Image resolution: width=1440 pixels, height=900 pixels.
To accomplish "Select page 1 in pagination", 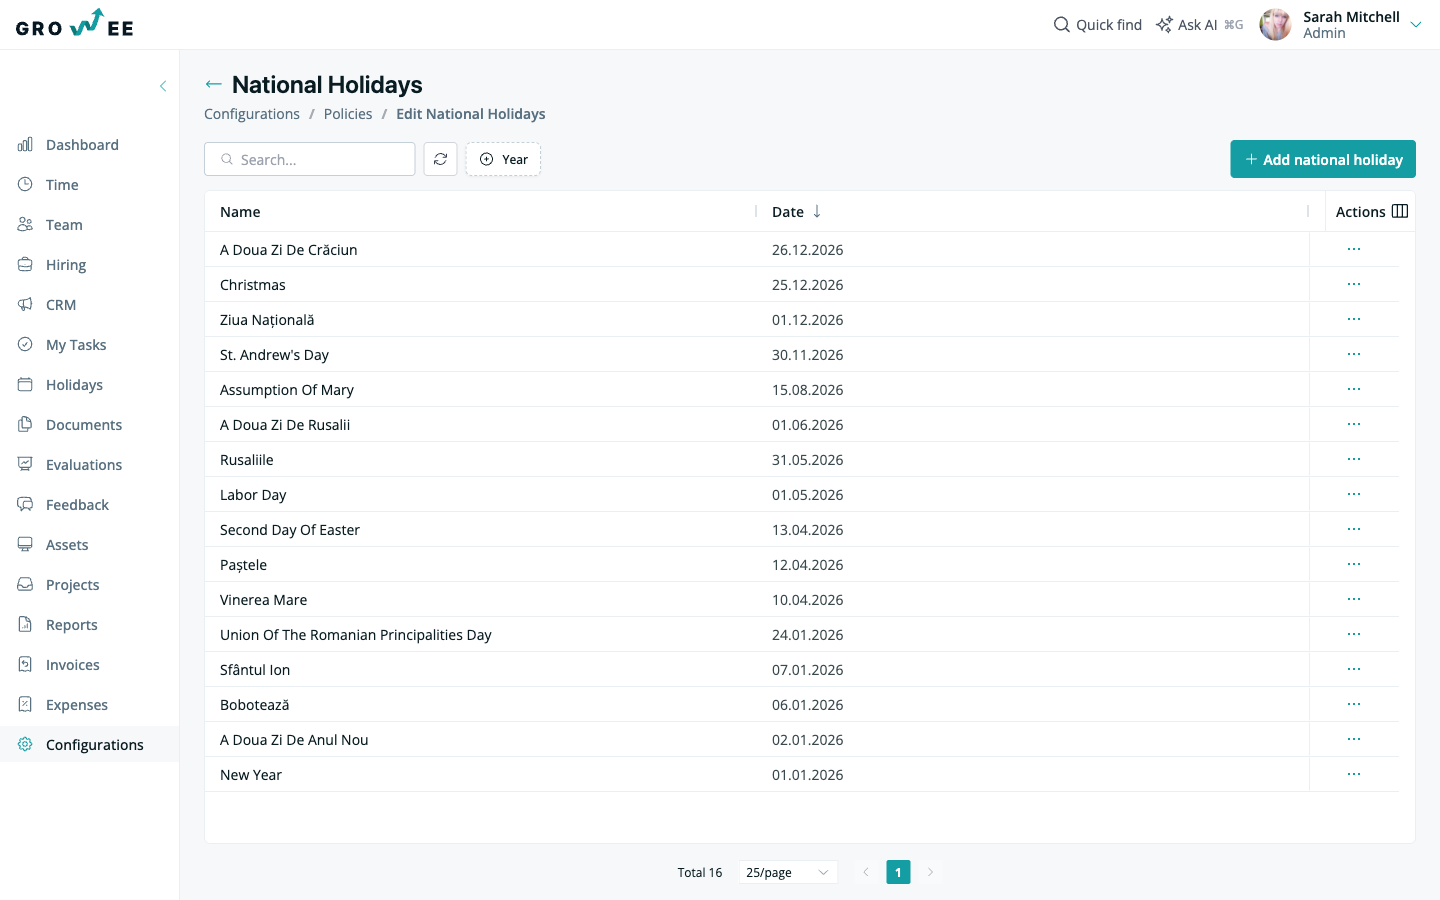I will pos(898,872).
